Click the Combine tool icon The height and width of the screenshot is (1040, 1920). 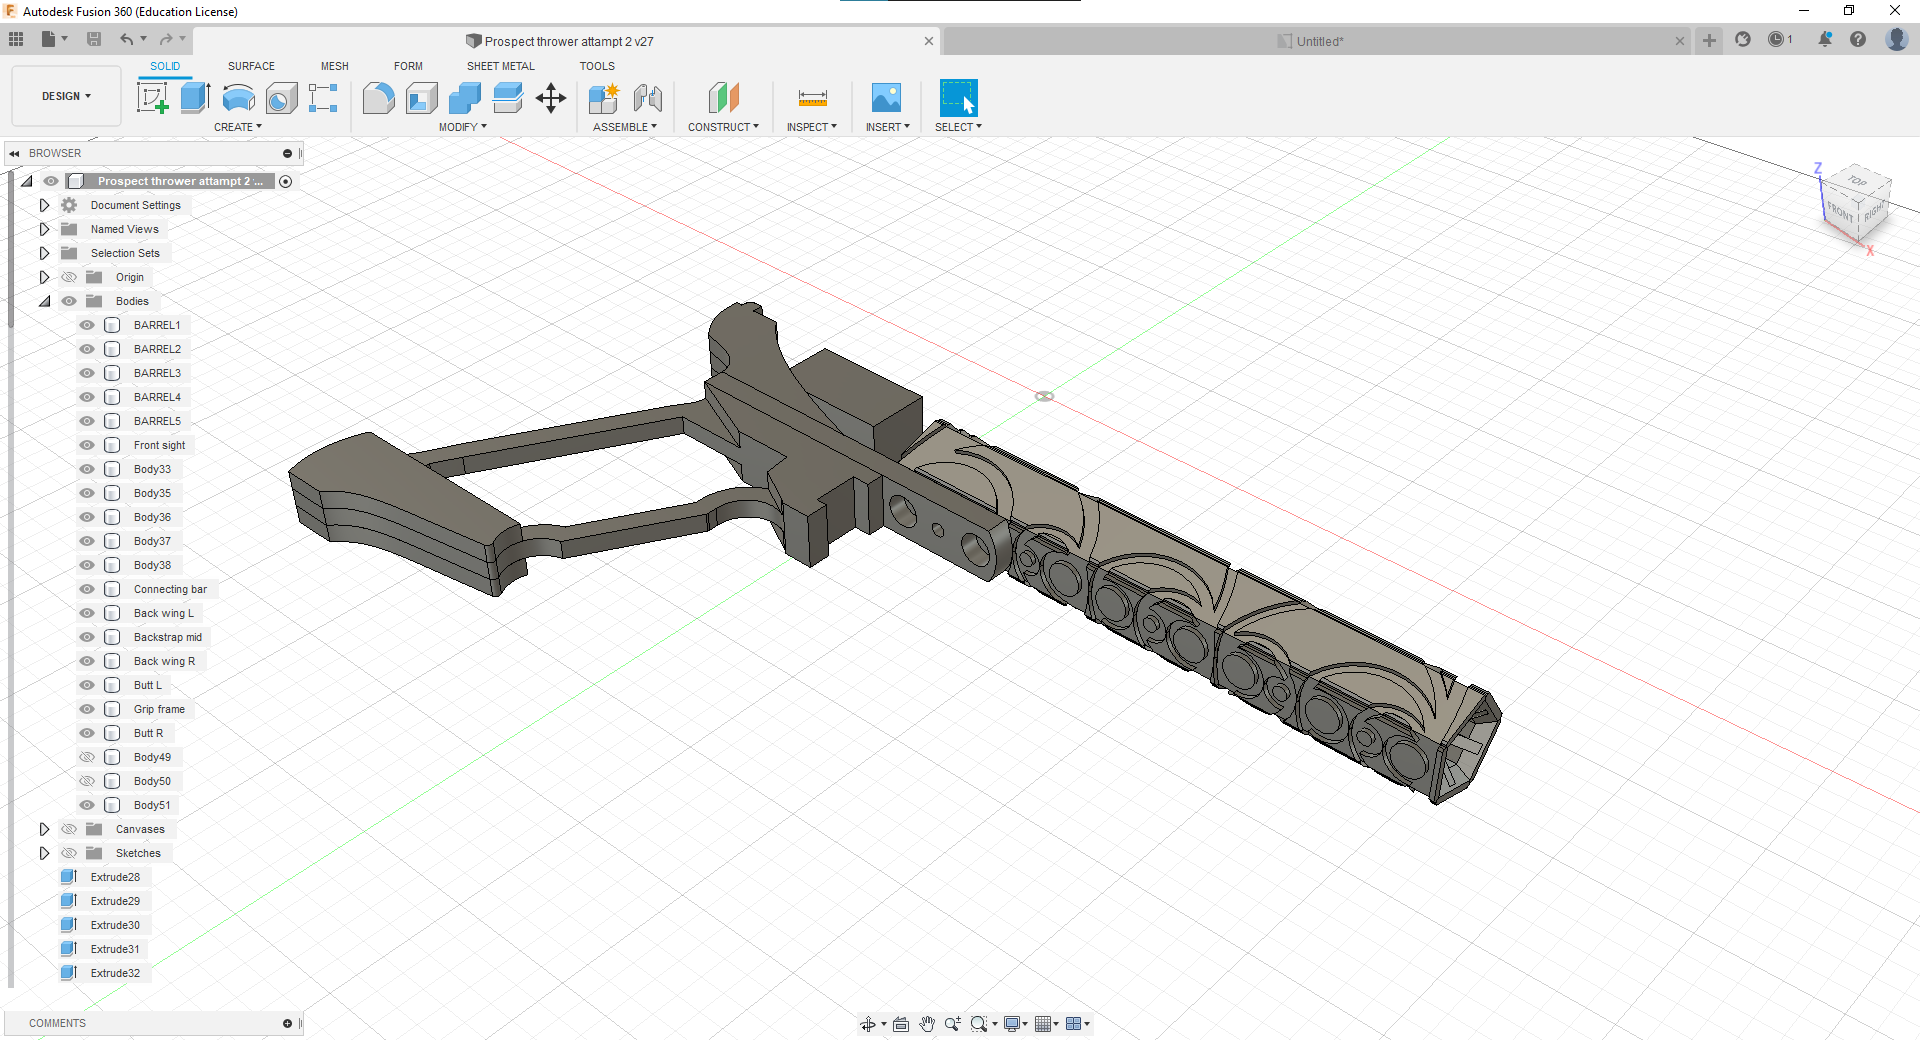[x=465, y=98]
